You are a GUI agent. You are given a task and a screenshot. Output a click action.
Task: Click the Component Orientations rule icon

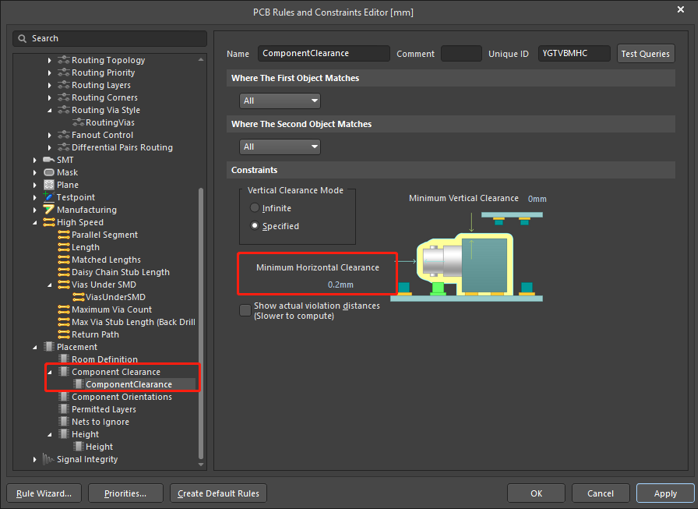tap(64, 397)
